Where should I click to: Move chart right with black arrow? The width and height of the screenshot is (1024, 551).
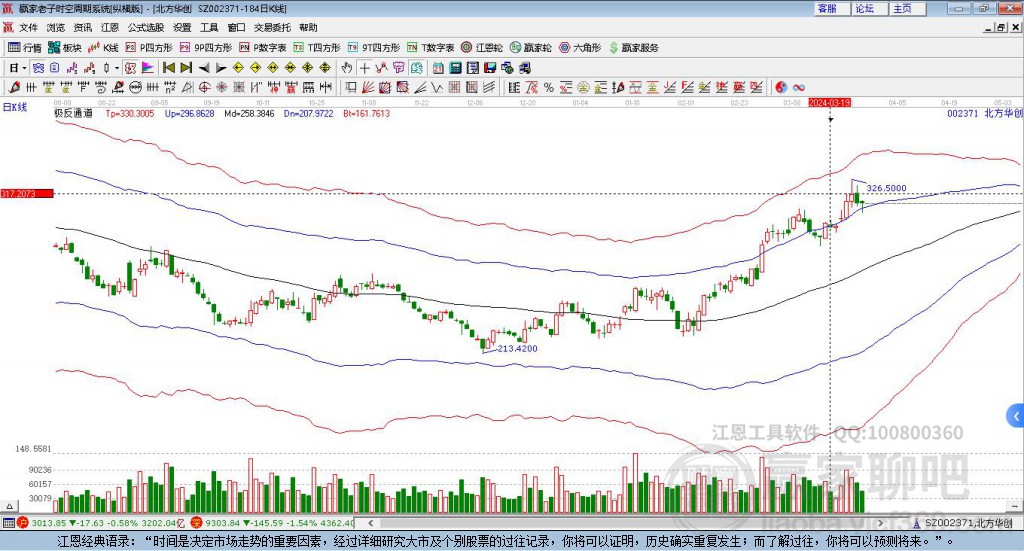pos(221,68)
